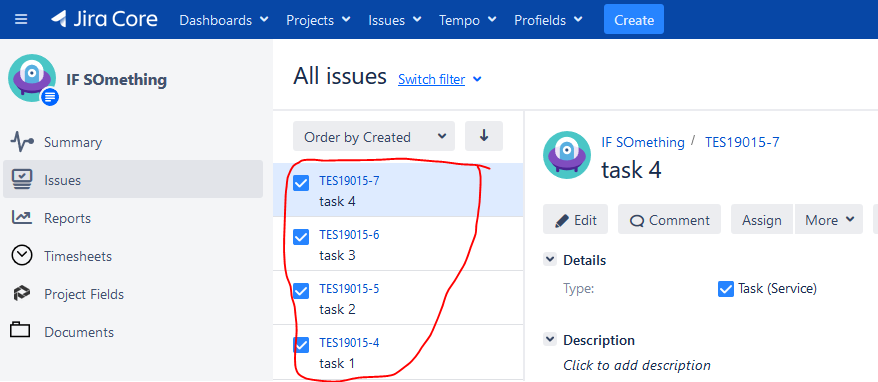Open the Order by Created dropdown
Image resolution: width=878 pixels, height=382 pixels.
(x=374, y=137)
